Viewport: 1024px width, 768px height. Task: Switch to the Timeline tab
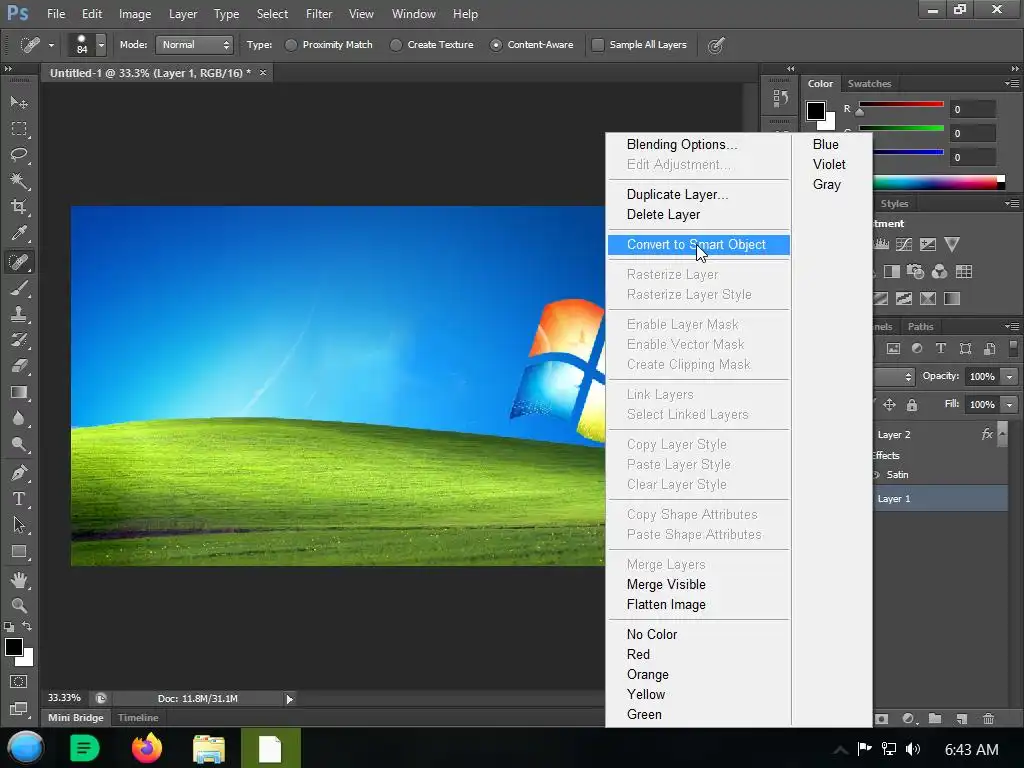coord(138,718)
